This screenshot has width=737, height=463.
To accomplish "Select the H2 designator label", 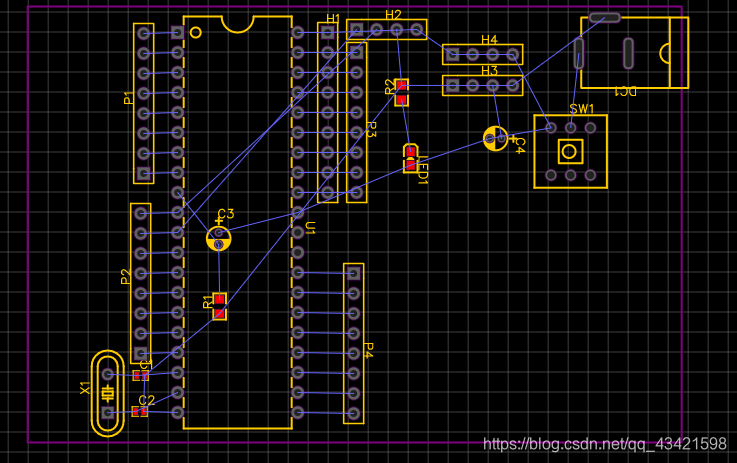I will pos(393,15).
